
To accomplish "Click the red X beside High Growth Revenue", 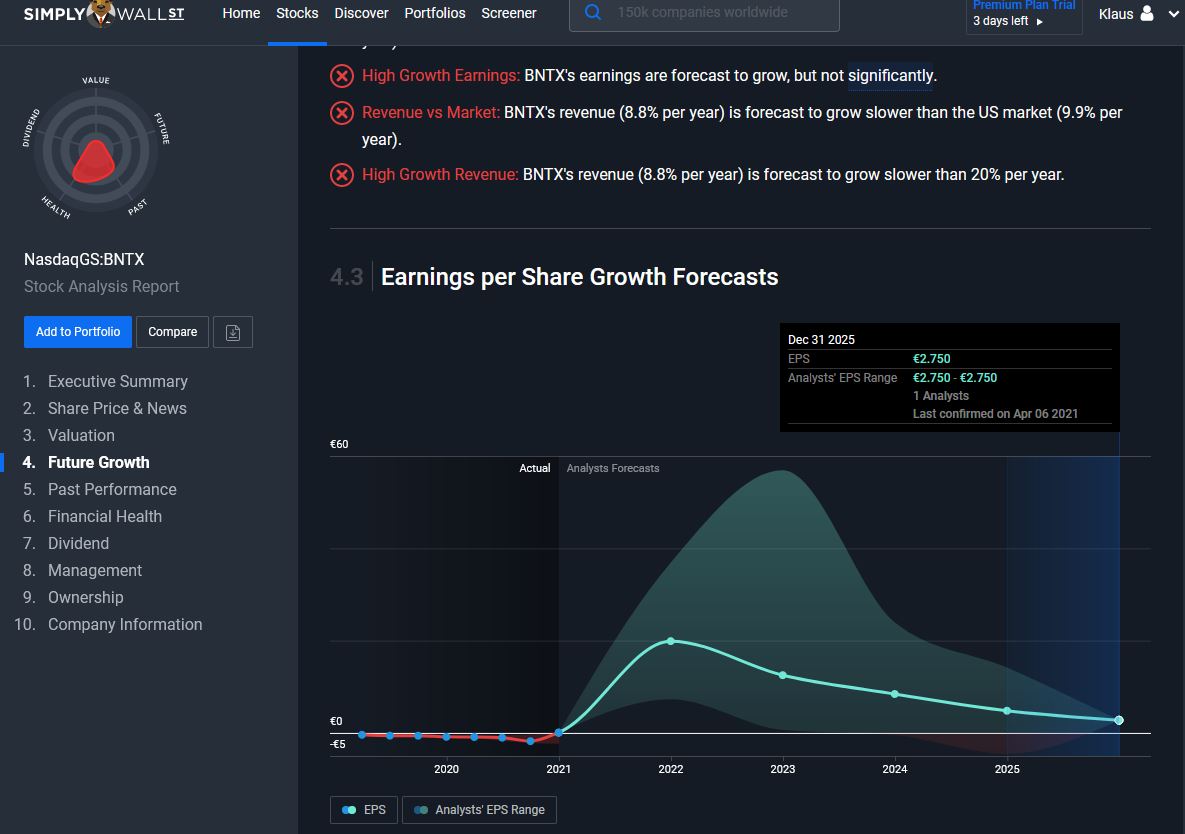I will click(342, 175).
